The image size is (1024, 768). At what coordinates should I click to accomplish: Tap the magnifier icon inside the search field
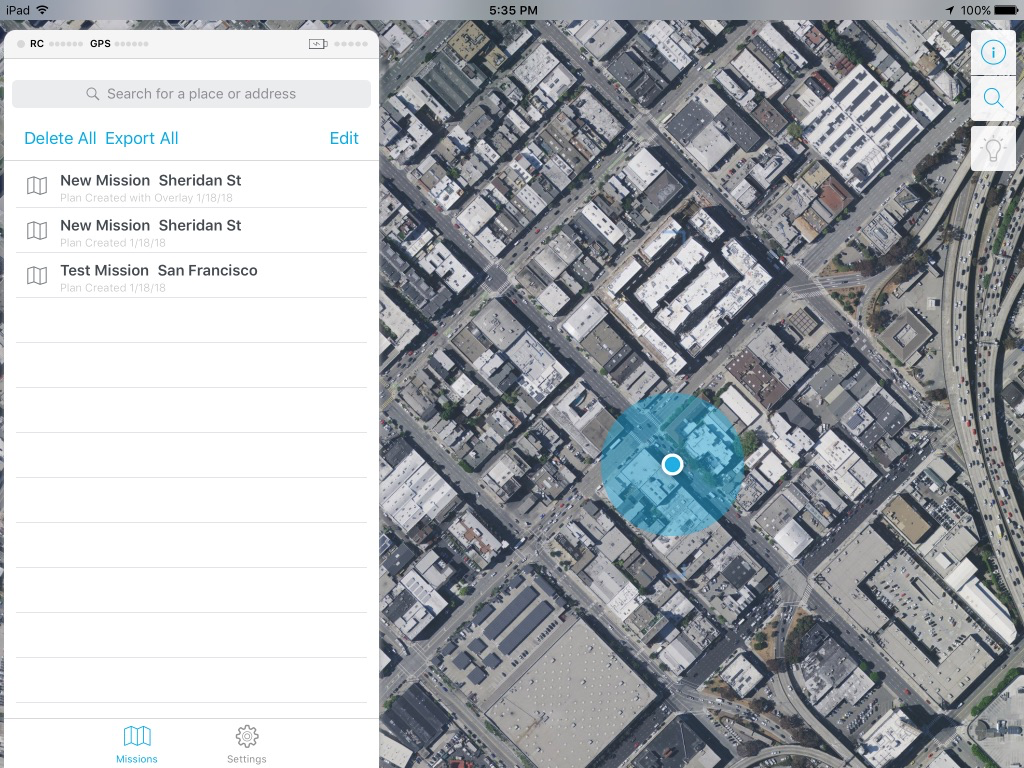(93, 94)
